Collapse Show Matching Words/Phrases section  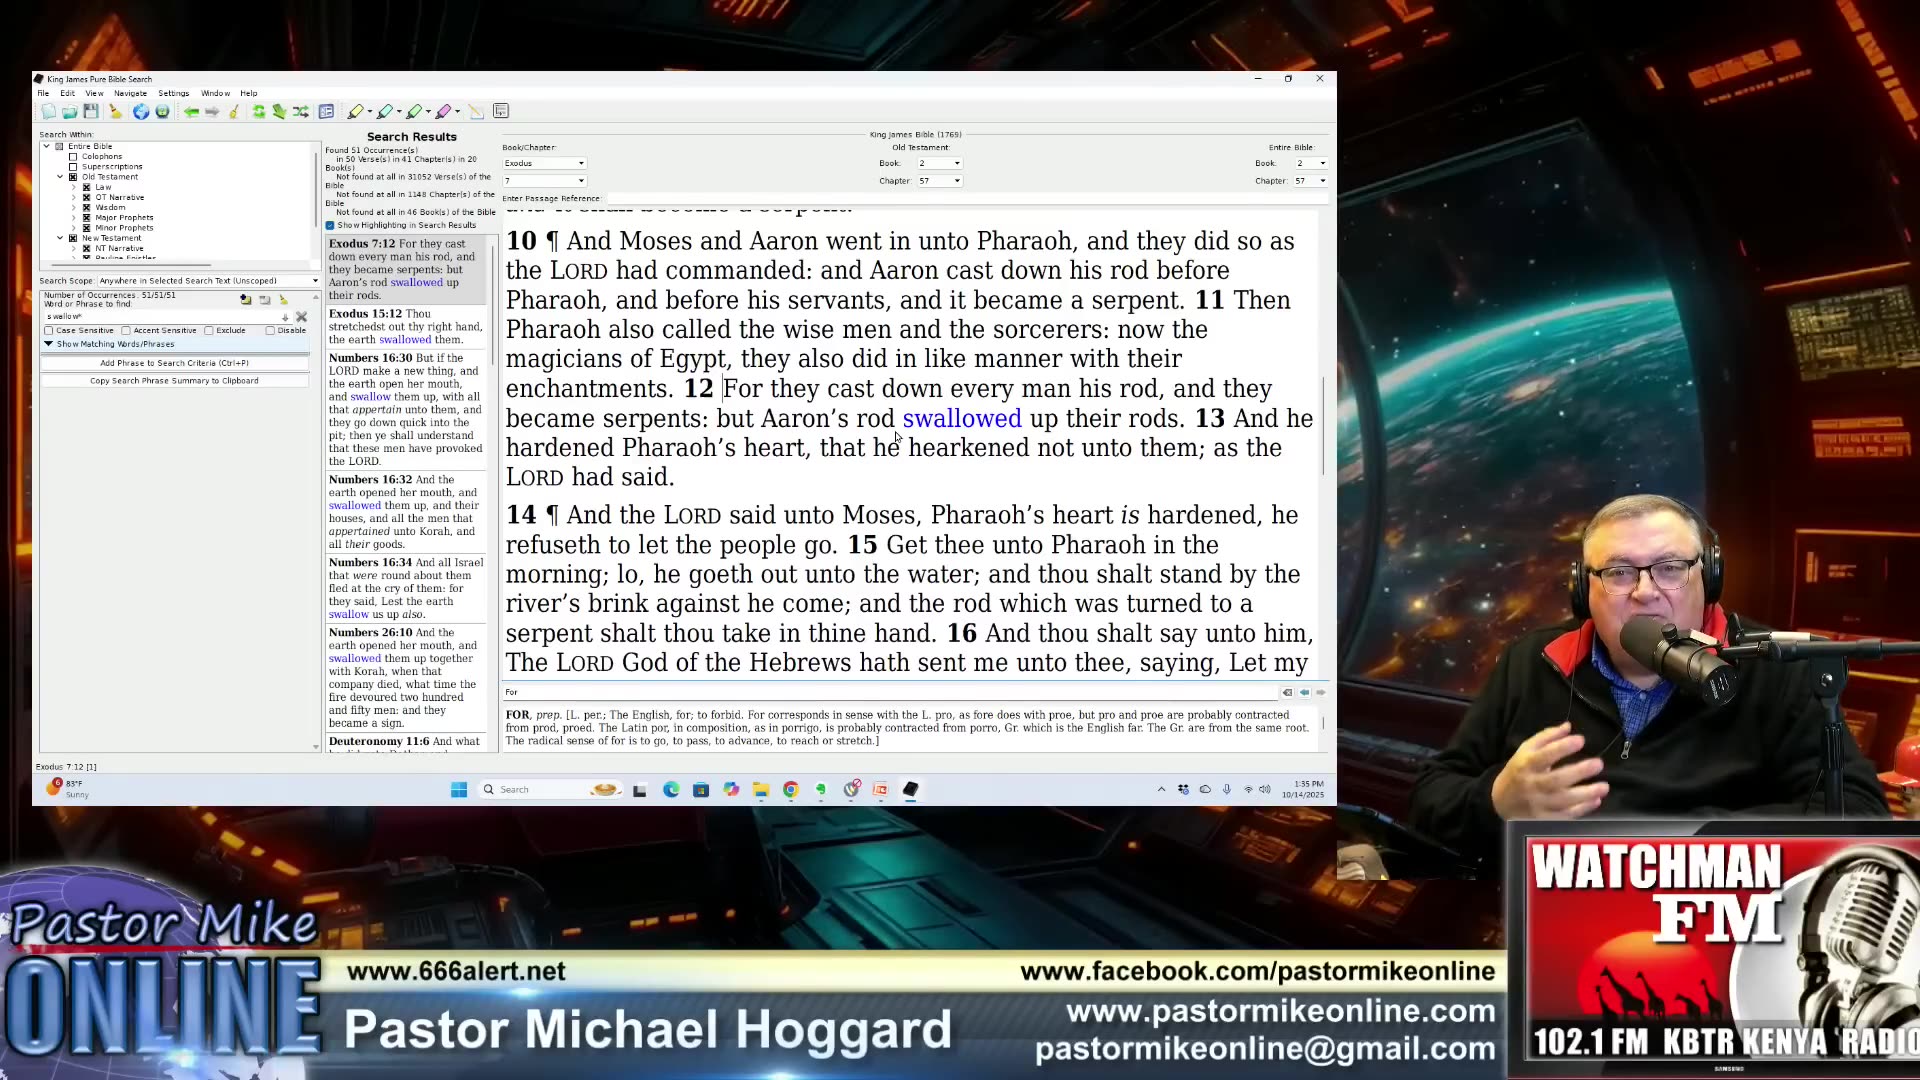coord(48,344)
